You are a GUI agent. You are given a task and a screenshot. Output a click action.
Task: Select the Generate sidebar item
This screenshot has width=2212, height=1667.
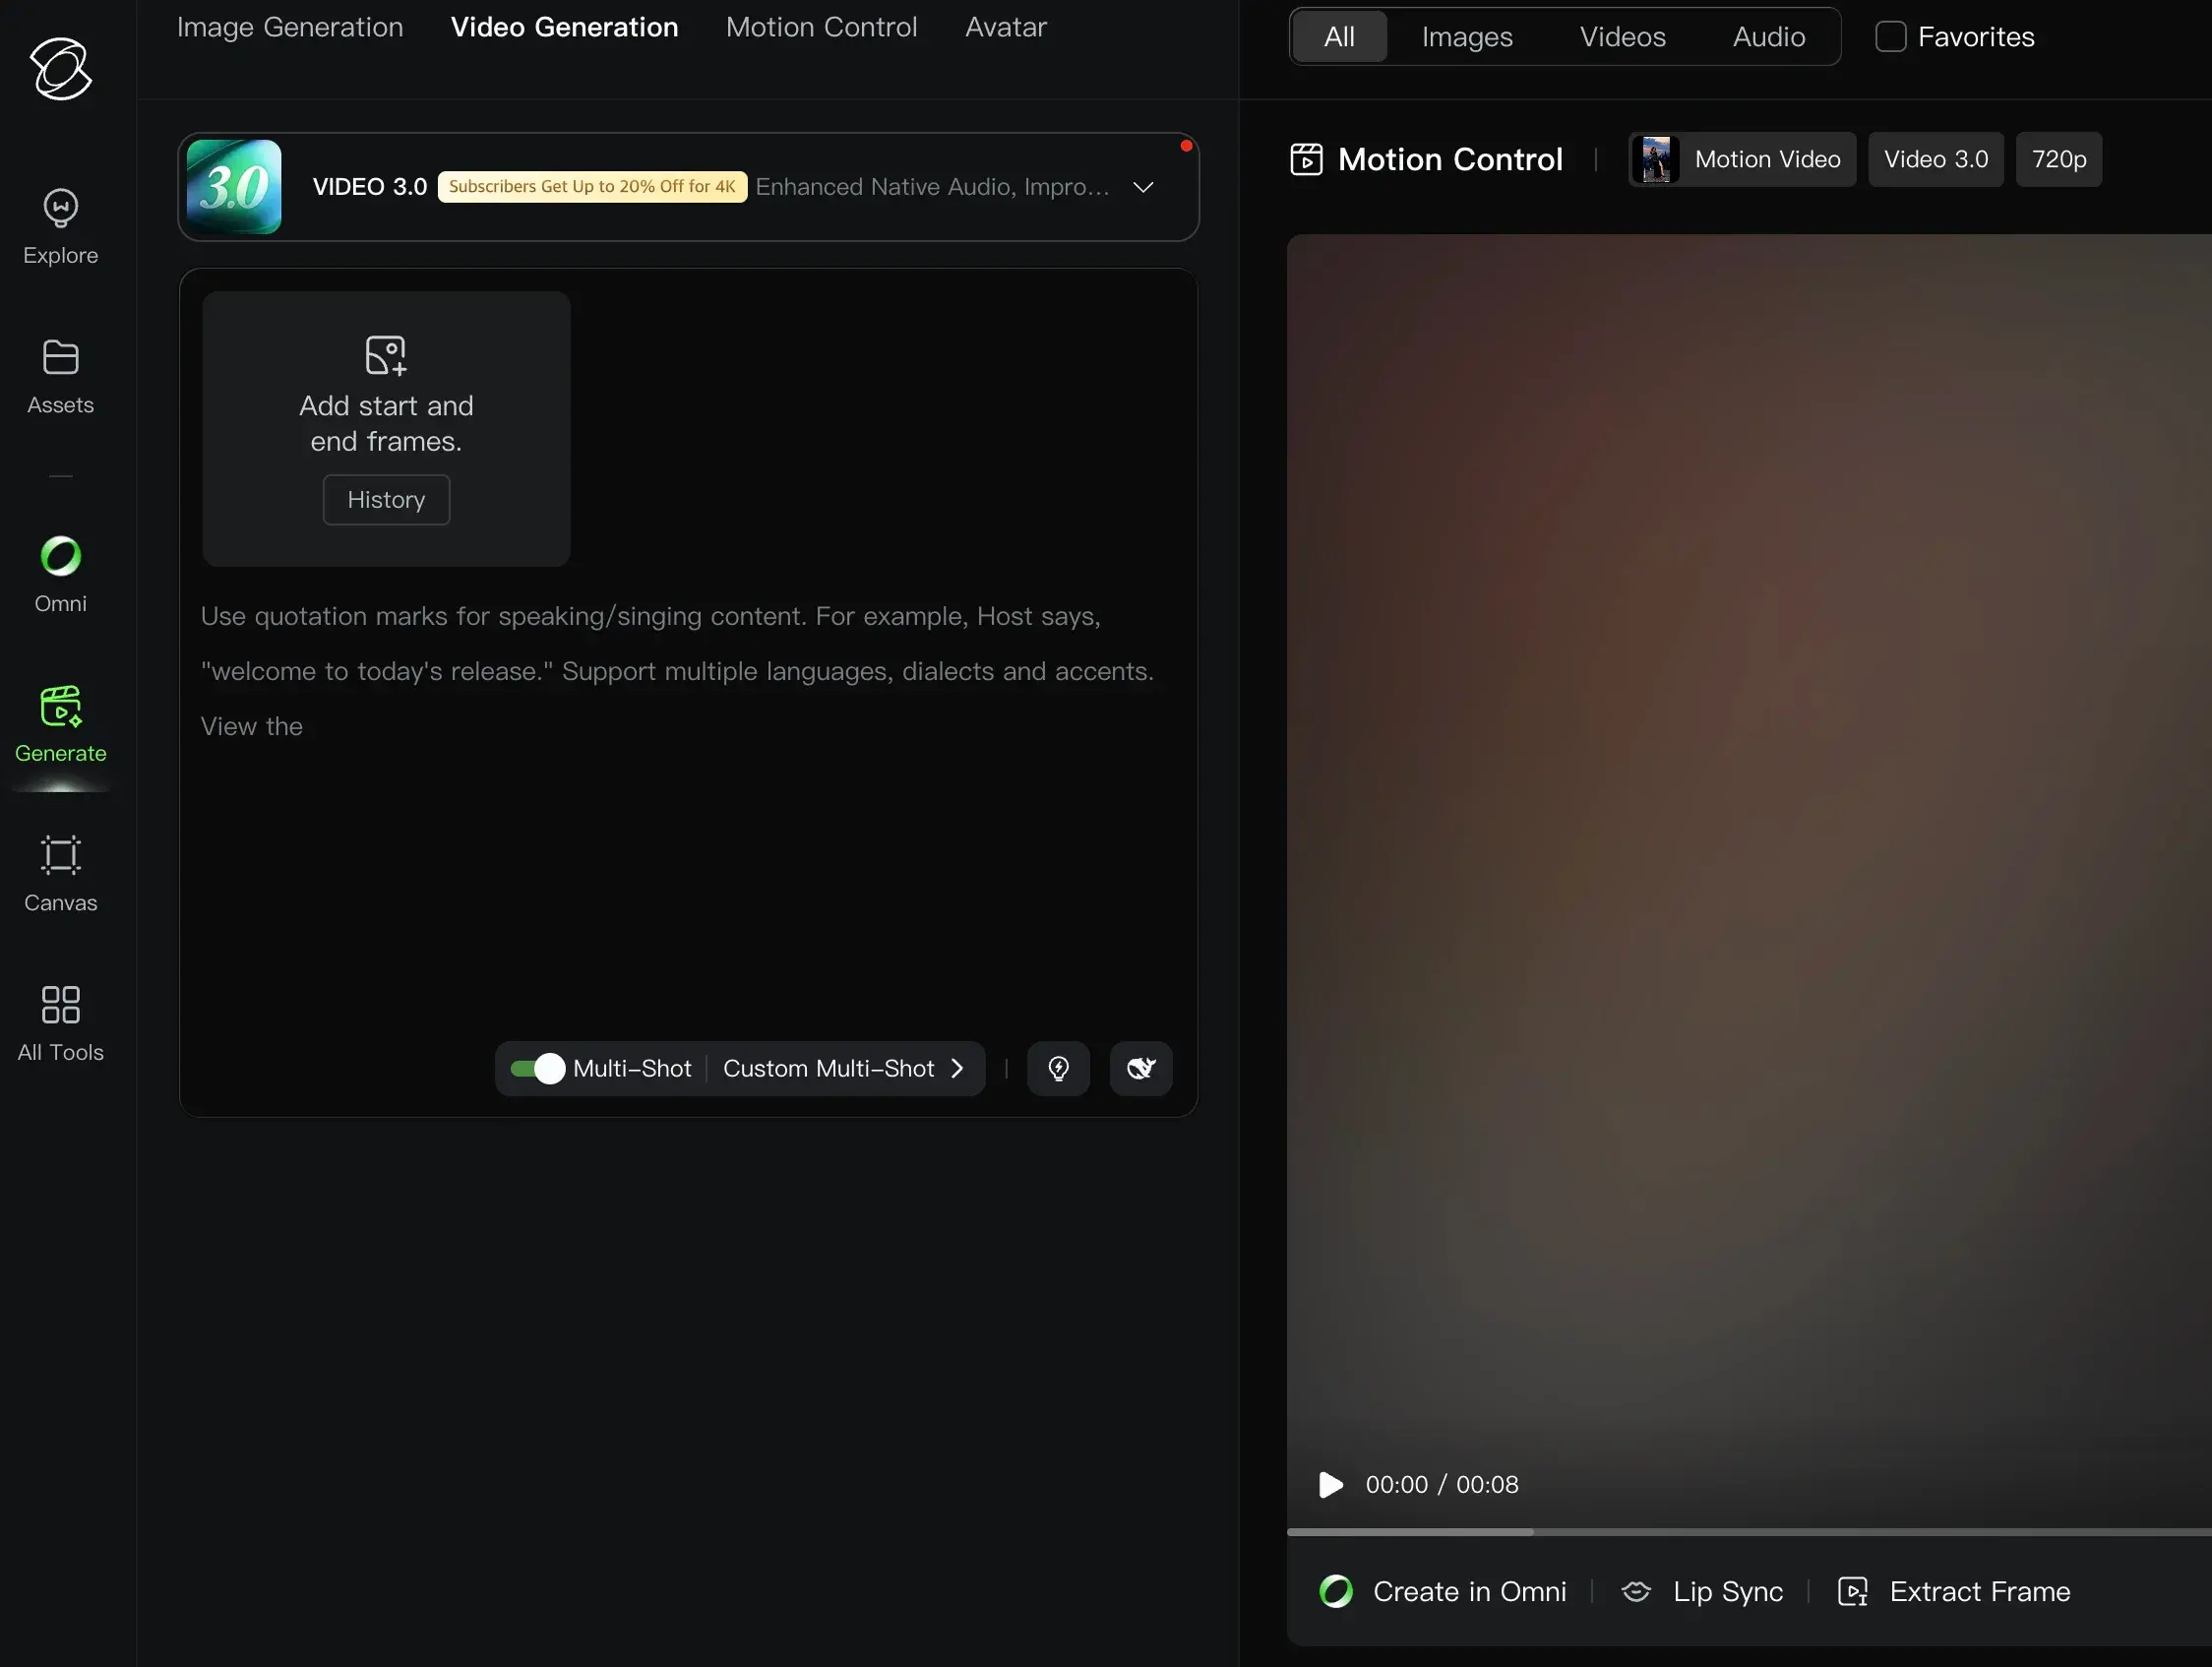coord(60,725)
